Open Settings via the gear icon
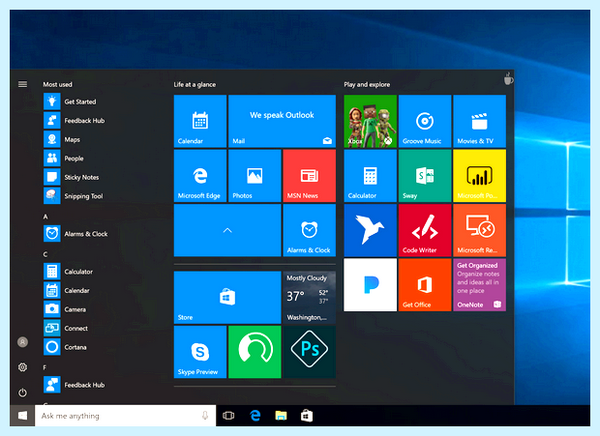This screenshot has width=600, height=436. tap(23, 367)
